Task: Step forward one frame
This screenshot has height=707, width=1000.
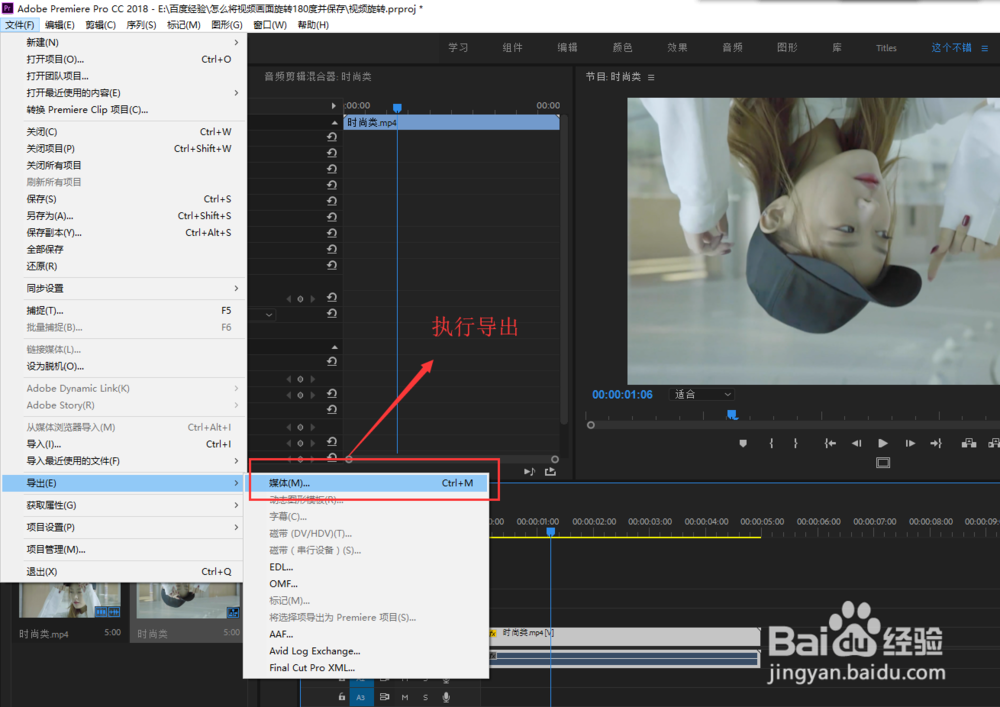Action: pos(910,443)
